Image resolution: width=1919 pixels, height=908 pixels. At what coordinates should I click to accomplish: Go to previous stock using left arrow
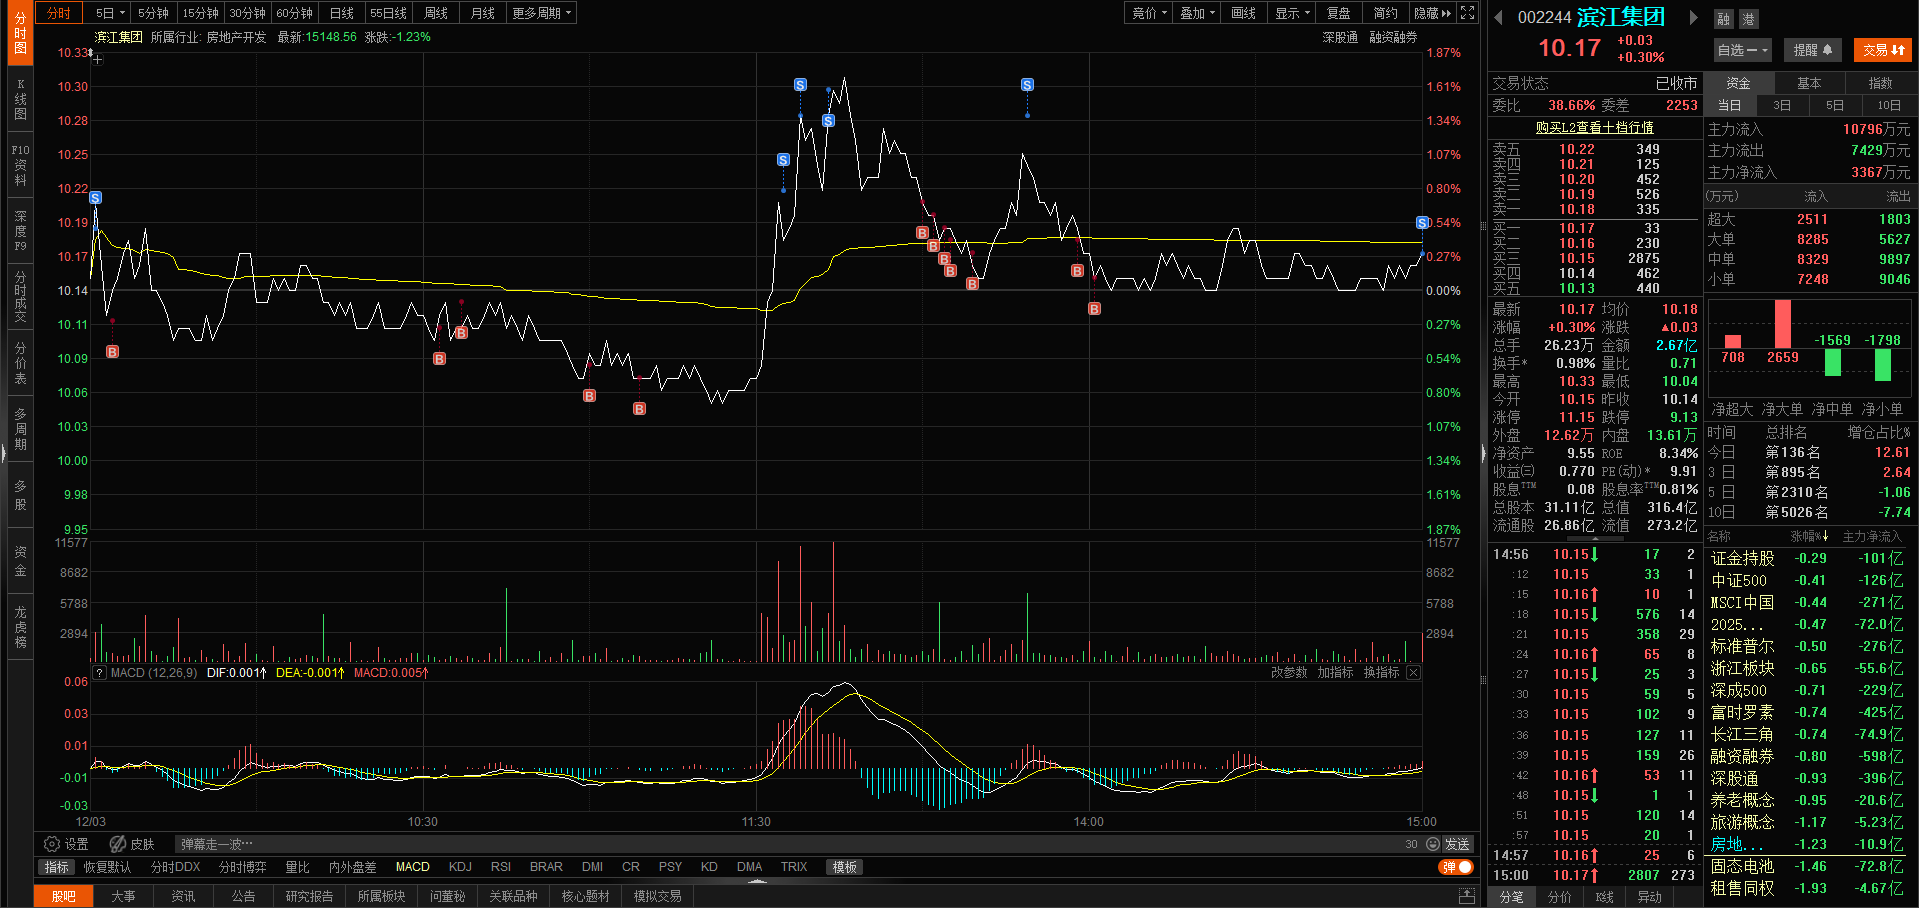pyautogui.click(x=1498, y=18)
